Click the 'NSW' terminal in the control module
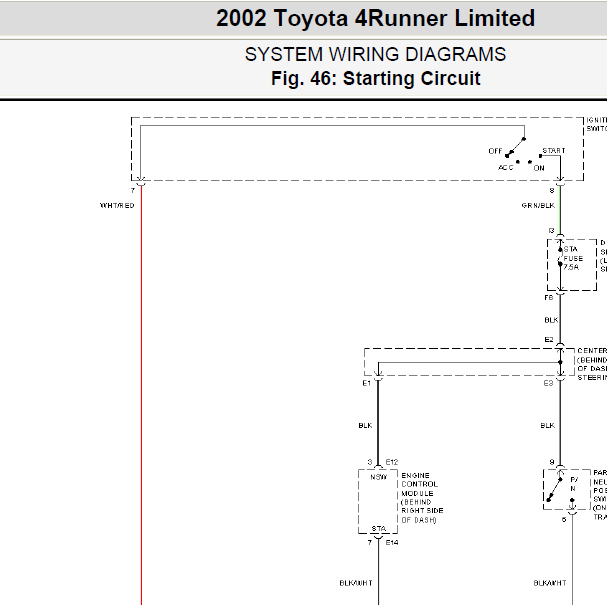The image size is (607, 605). 379,477
